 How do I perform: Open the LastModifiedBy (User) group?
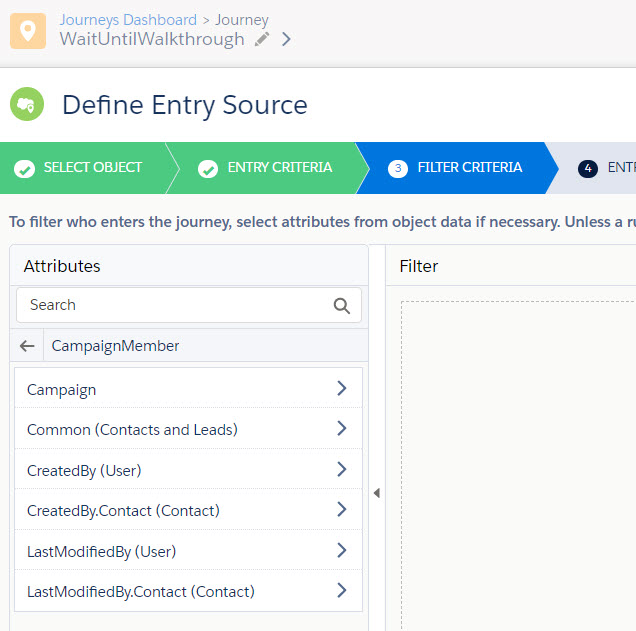pos(341,551)
